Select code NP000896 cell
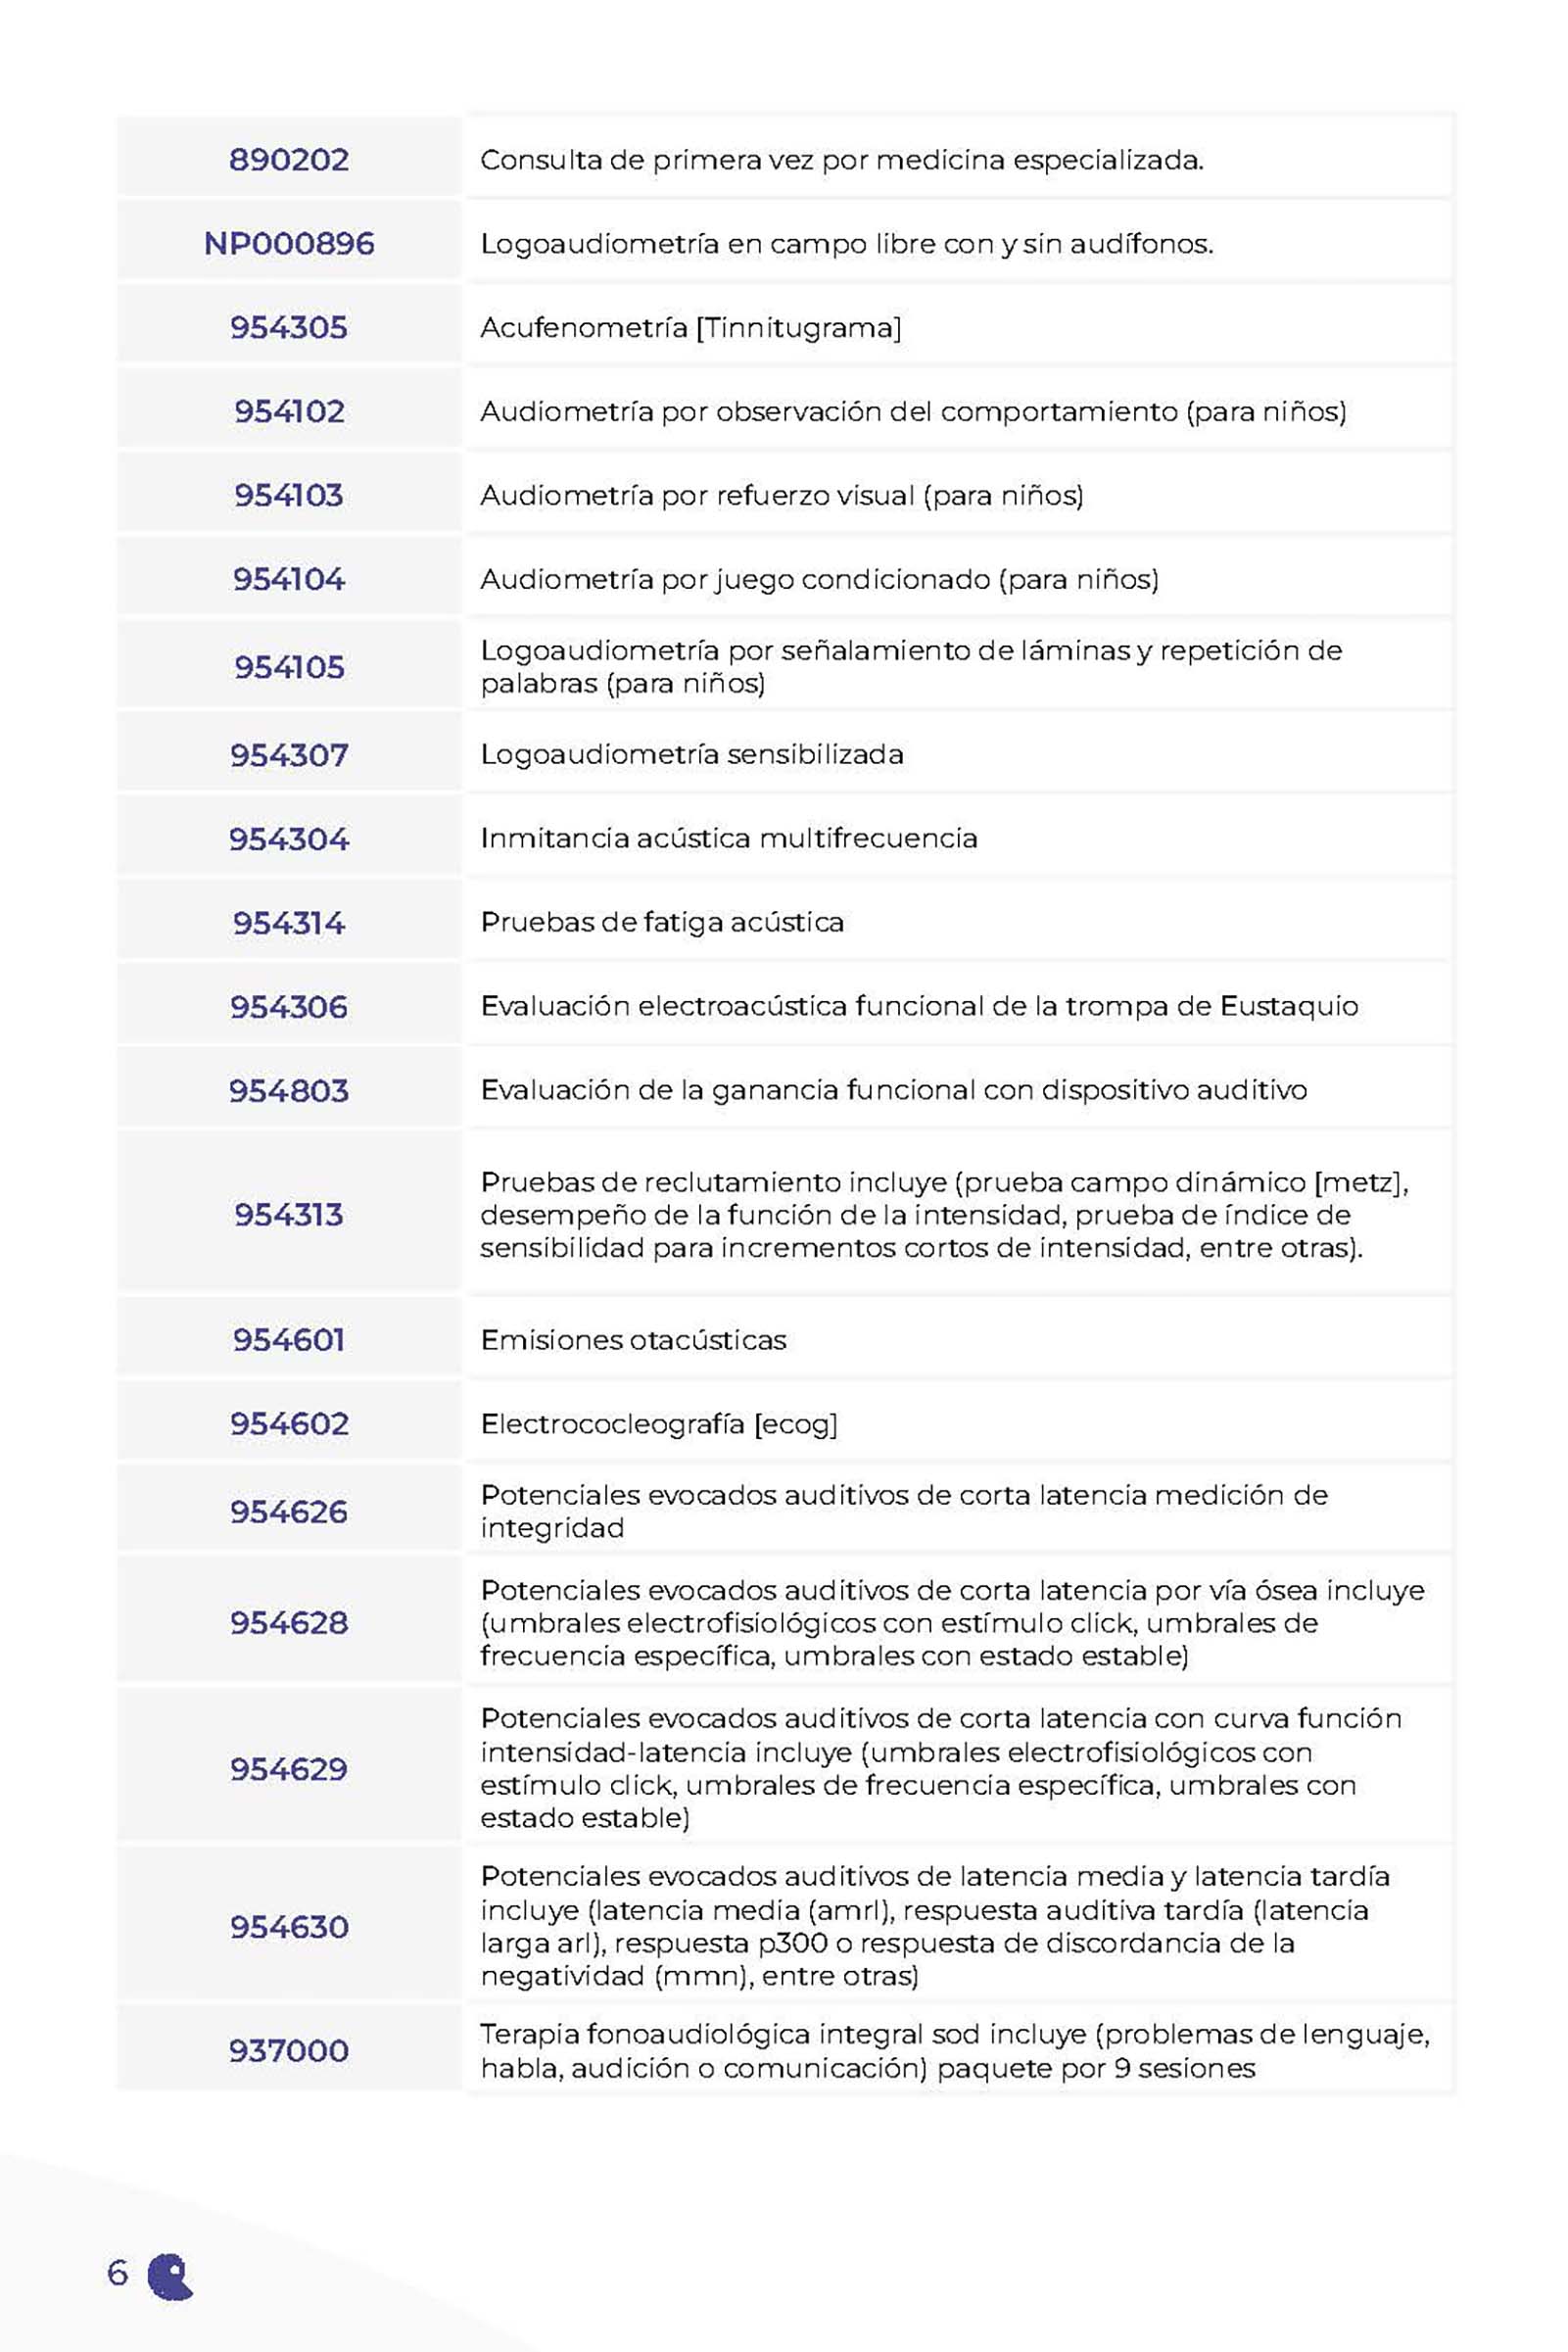Viewport: 1568px width, 2352px height. [x=289, y=244]
